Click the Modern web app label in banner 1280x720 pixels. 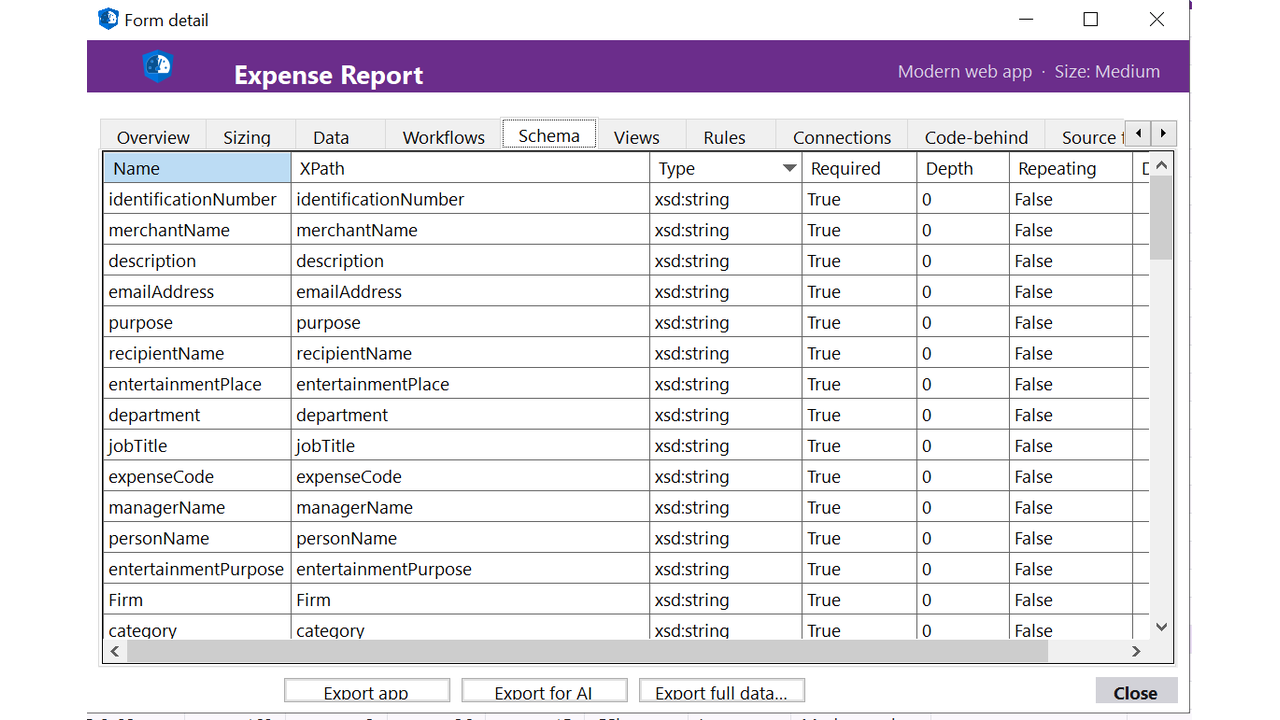pos(965,72)
